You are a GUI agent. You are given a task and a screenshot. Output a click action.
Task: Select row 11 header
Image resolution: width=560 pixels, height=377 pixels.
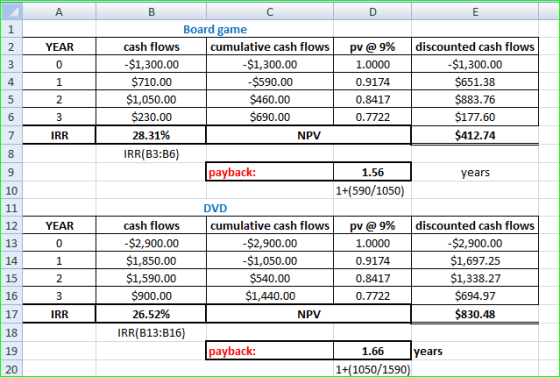point(12,208)
